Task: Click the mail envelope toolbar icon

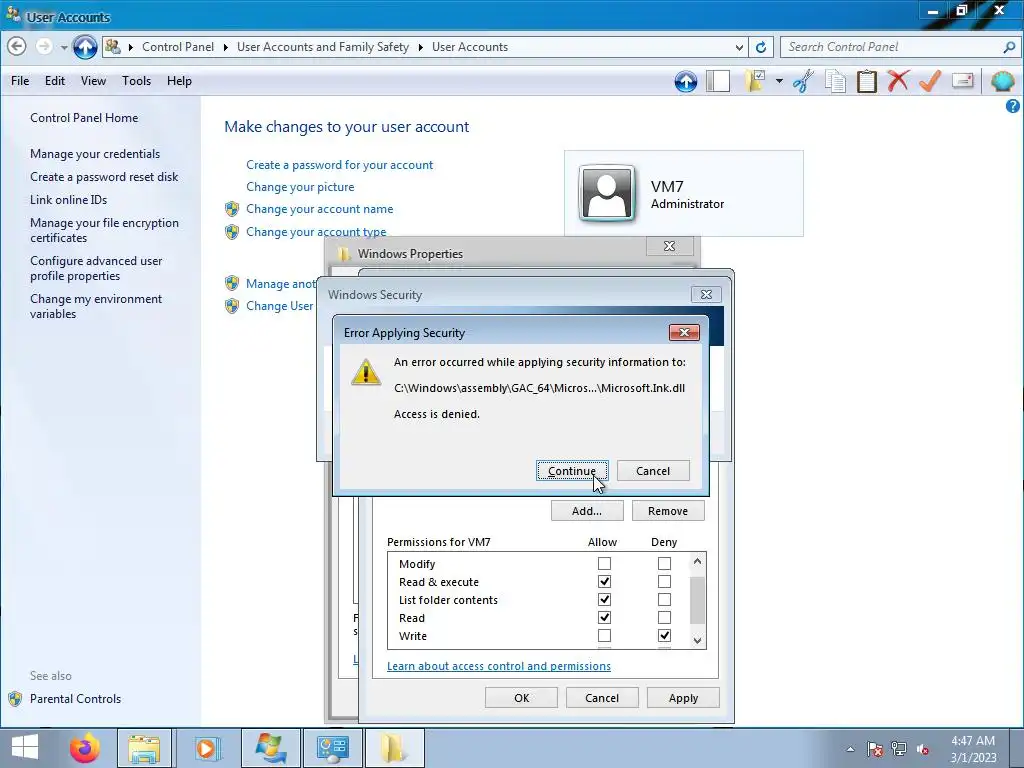Action: [x=963, y=81]
